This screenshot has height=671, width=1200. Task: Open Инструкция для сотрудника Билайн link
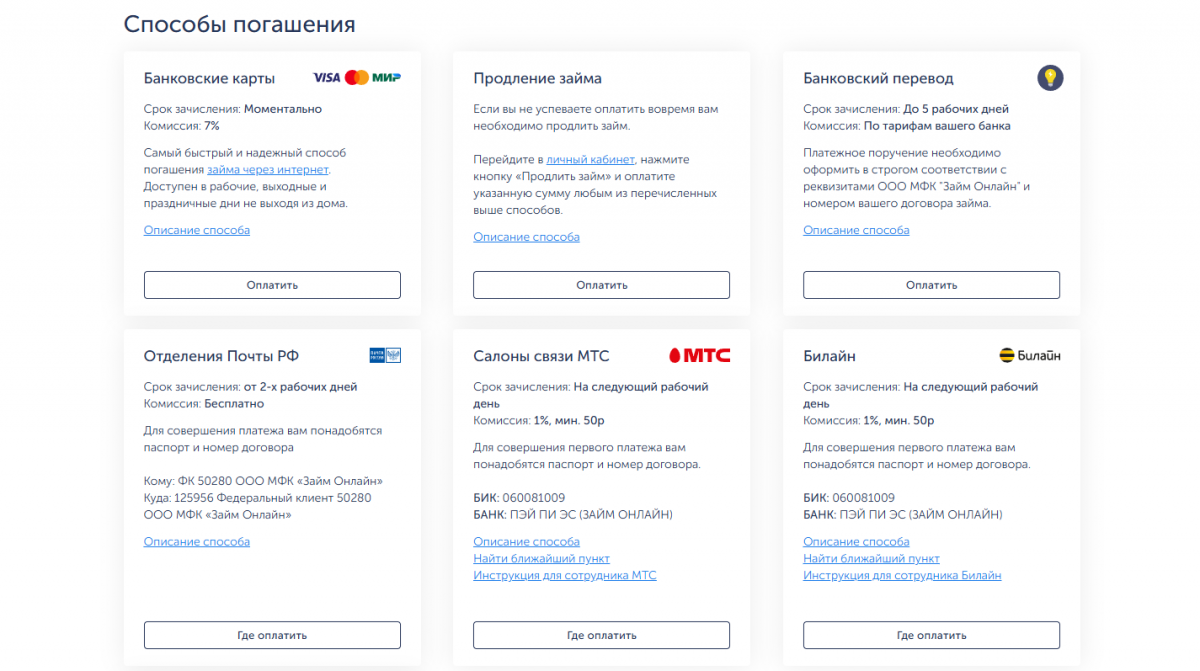pos(901,576)
